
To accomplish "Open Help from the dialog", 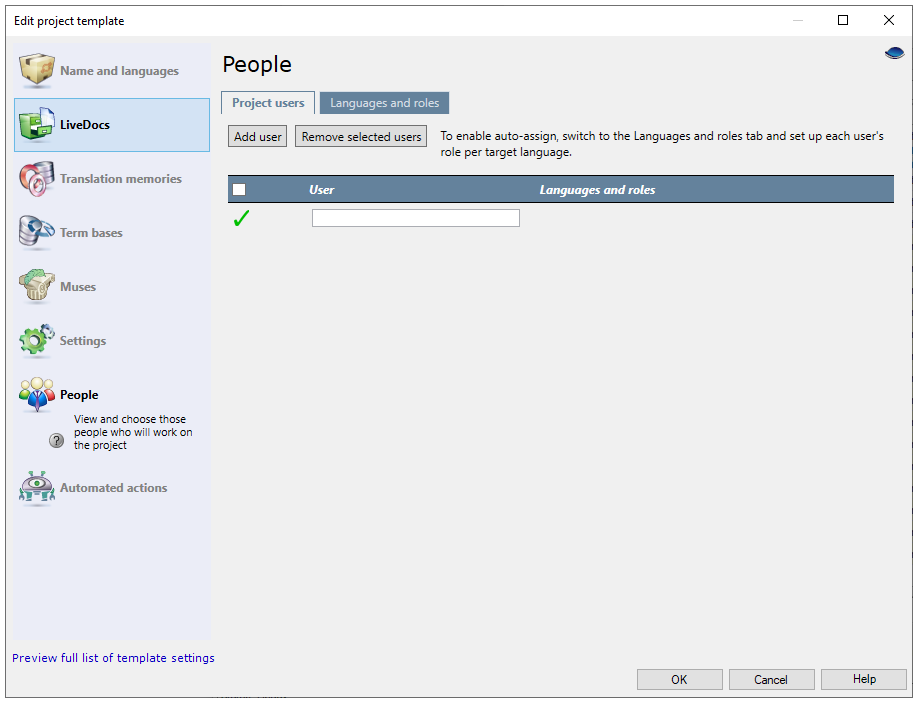I will pos(863,679).
